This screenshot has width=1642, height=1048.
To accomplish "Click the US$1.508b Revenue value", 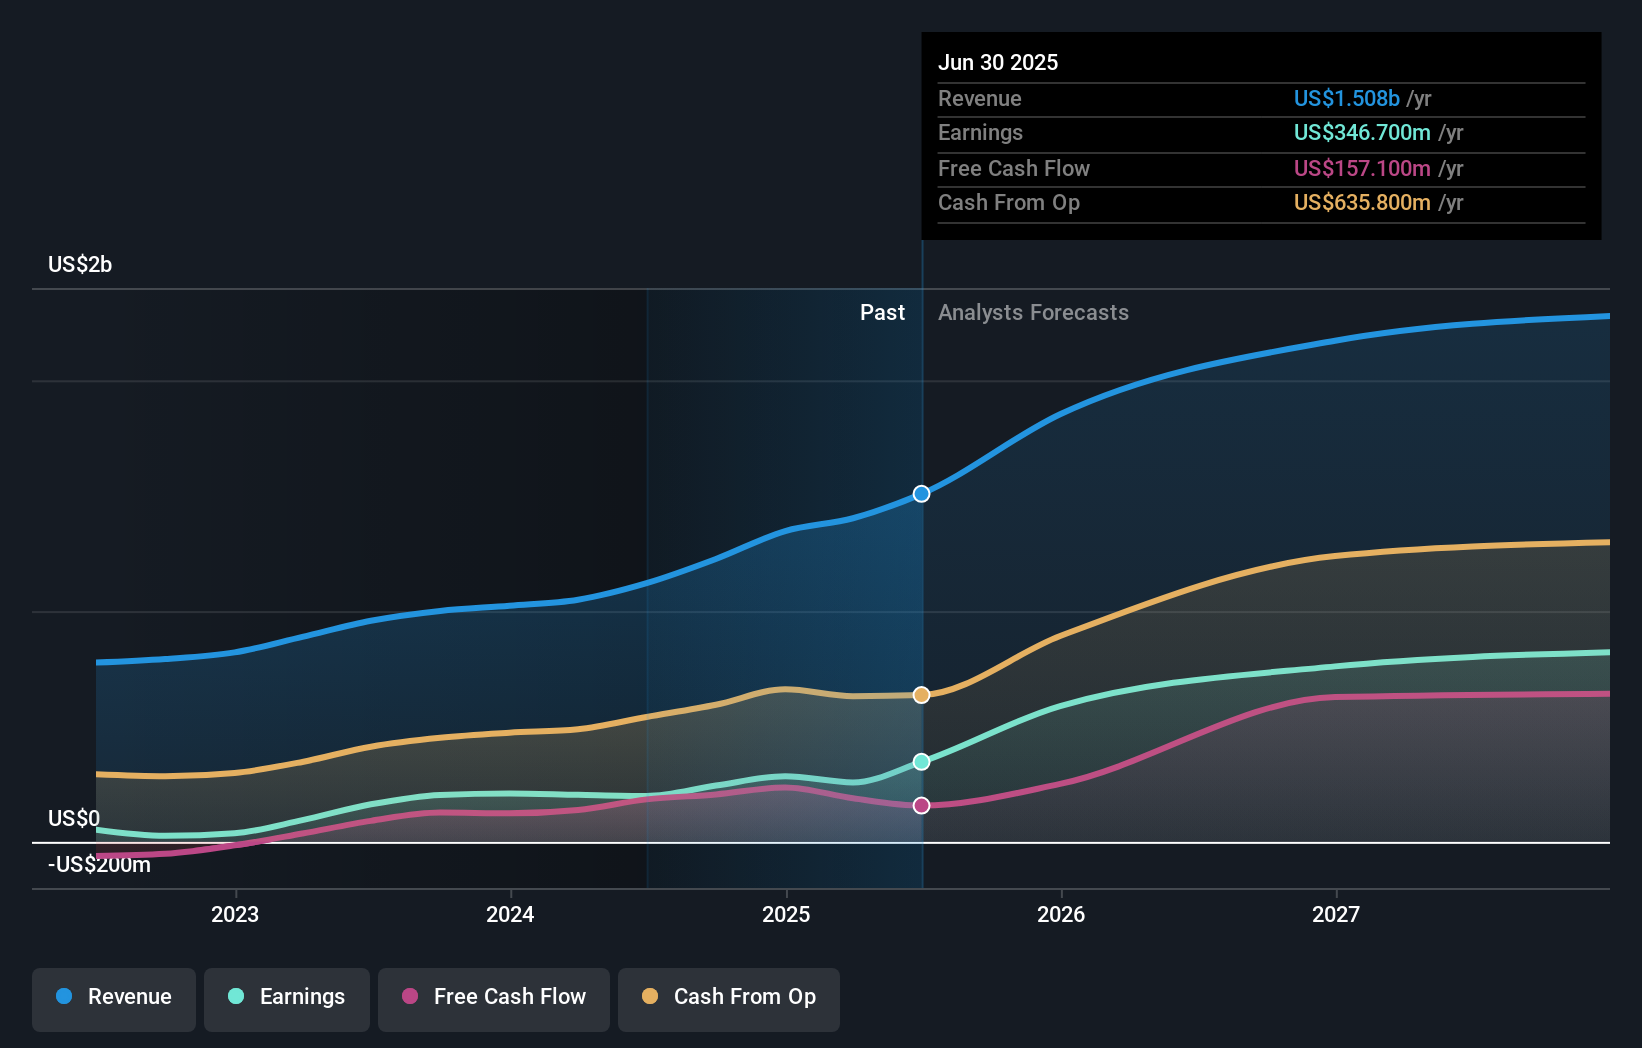I will pos(1347,98).
